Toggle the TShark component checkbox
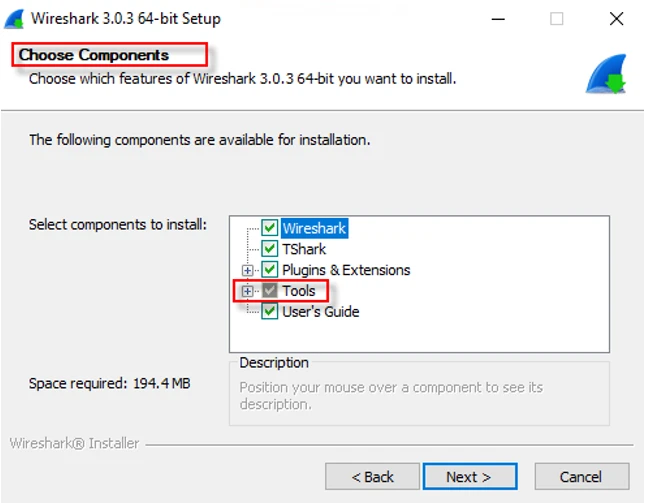This screenshot has width=648, height=503. click(270, 249)
